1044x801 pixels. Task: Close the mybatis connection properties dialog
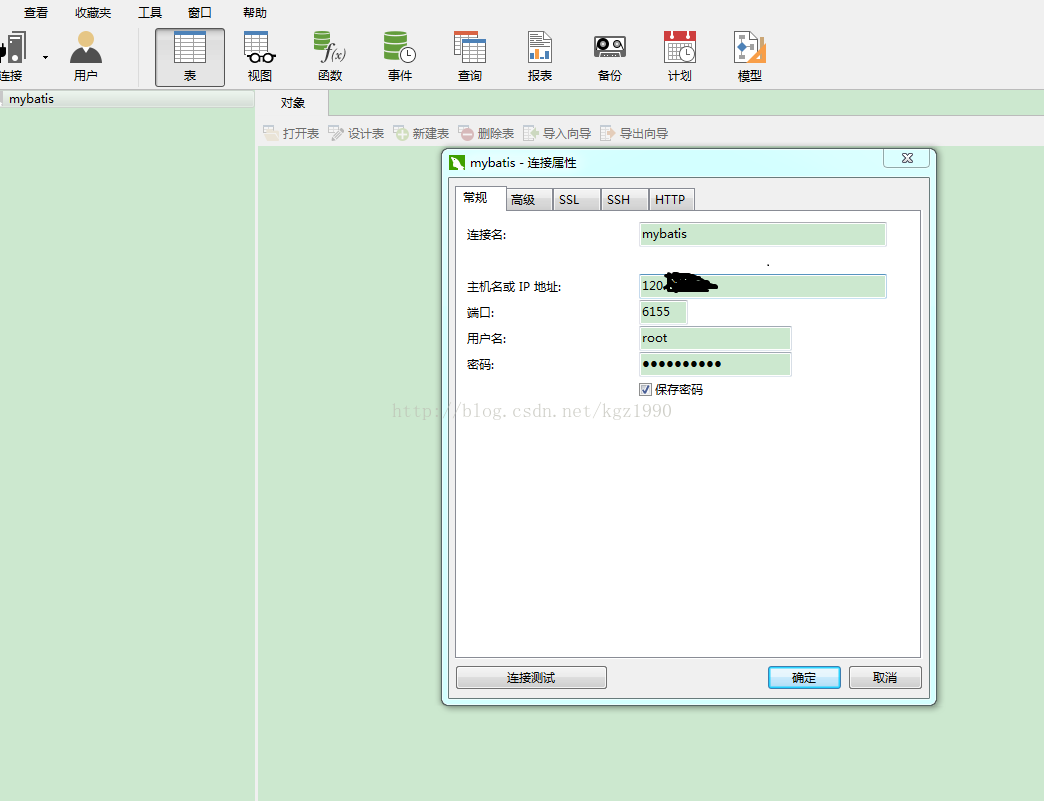tap(907, 158)
